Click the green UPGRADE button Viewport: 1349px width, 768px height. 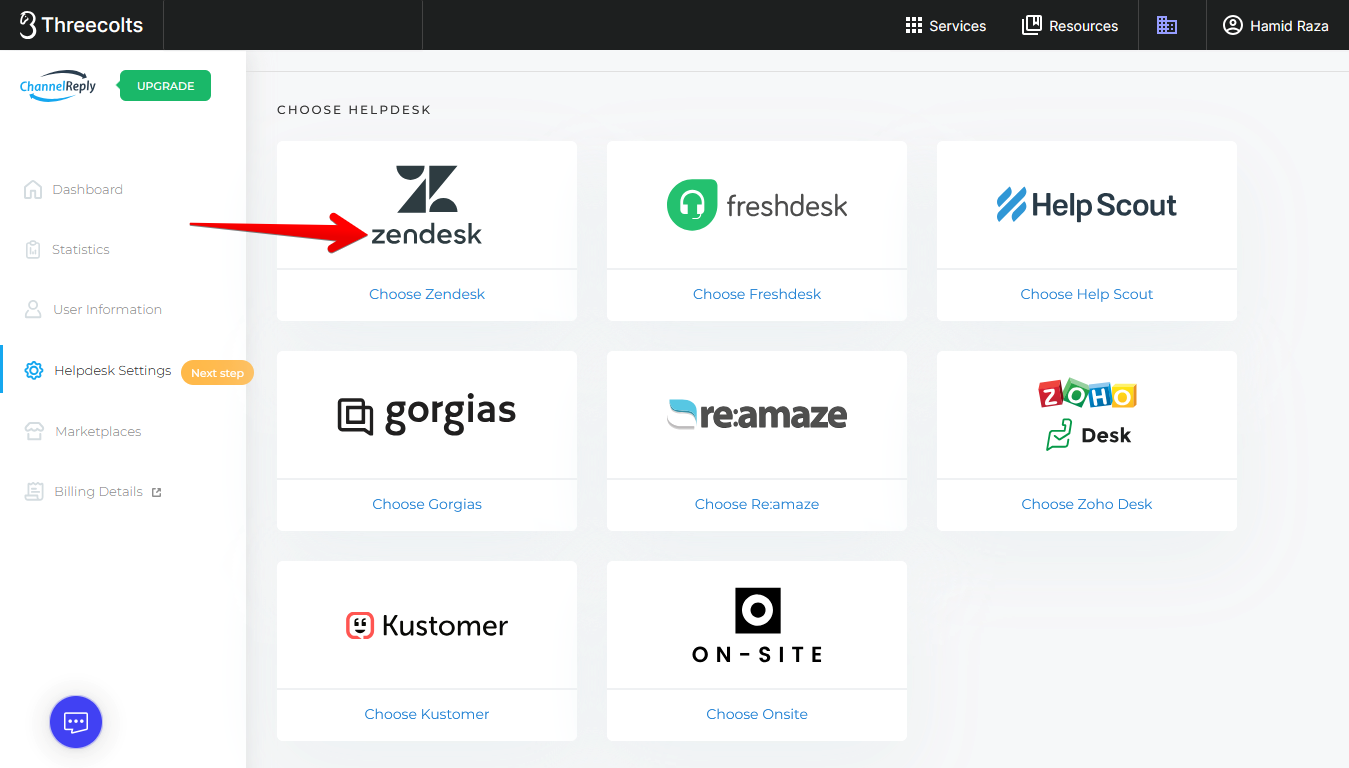click(165, 86)
